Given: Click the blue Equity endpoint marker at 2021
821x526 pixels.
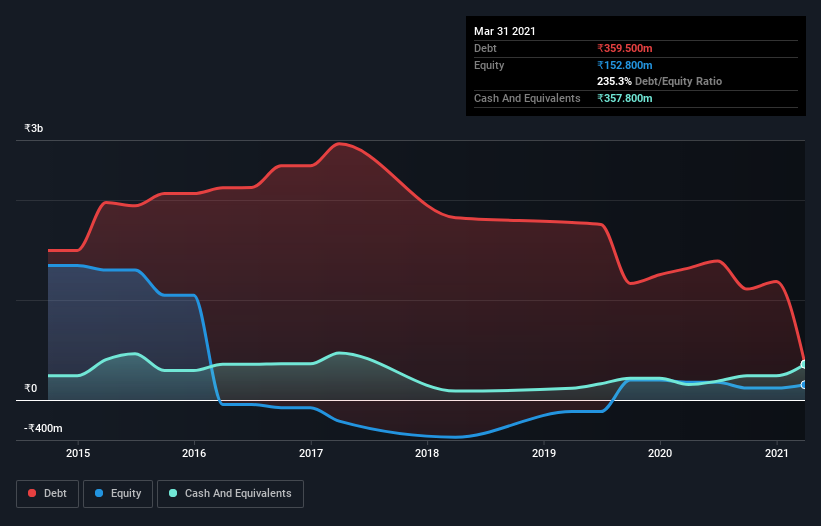Looking at the screenshot, I should [804, 385].
